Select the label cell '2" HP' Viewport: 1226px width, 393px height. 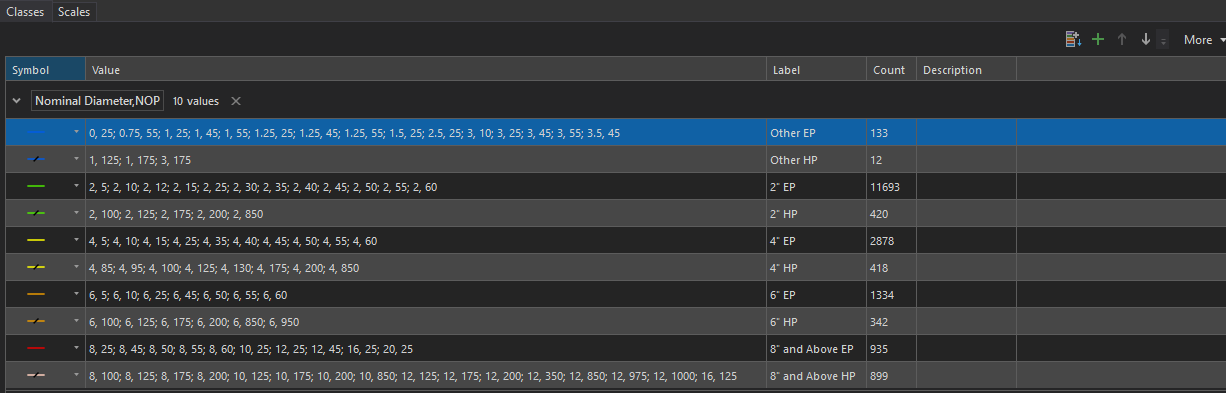pyautogui.click(x=816, y=213)
